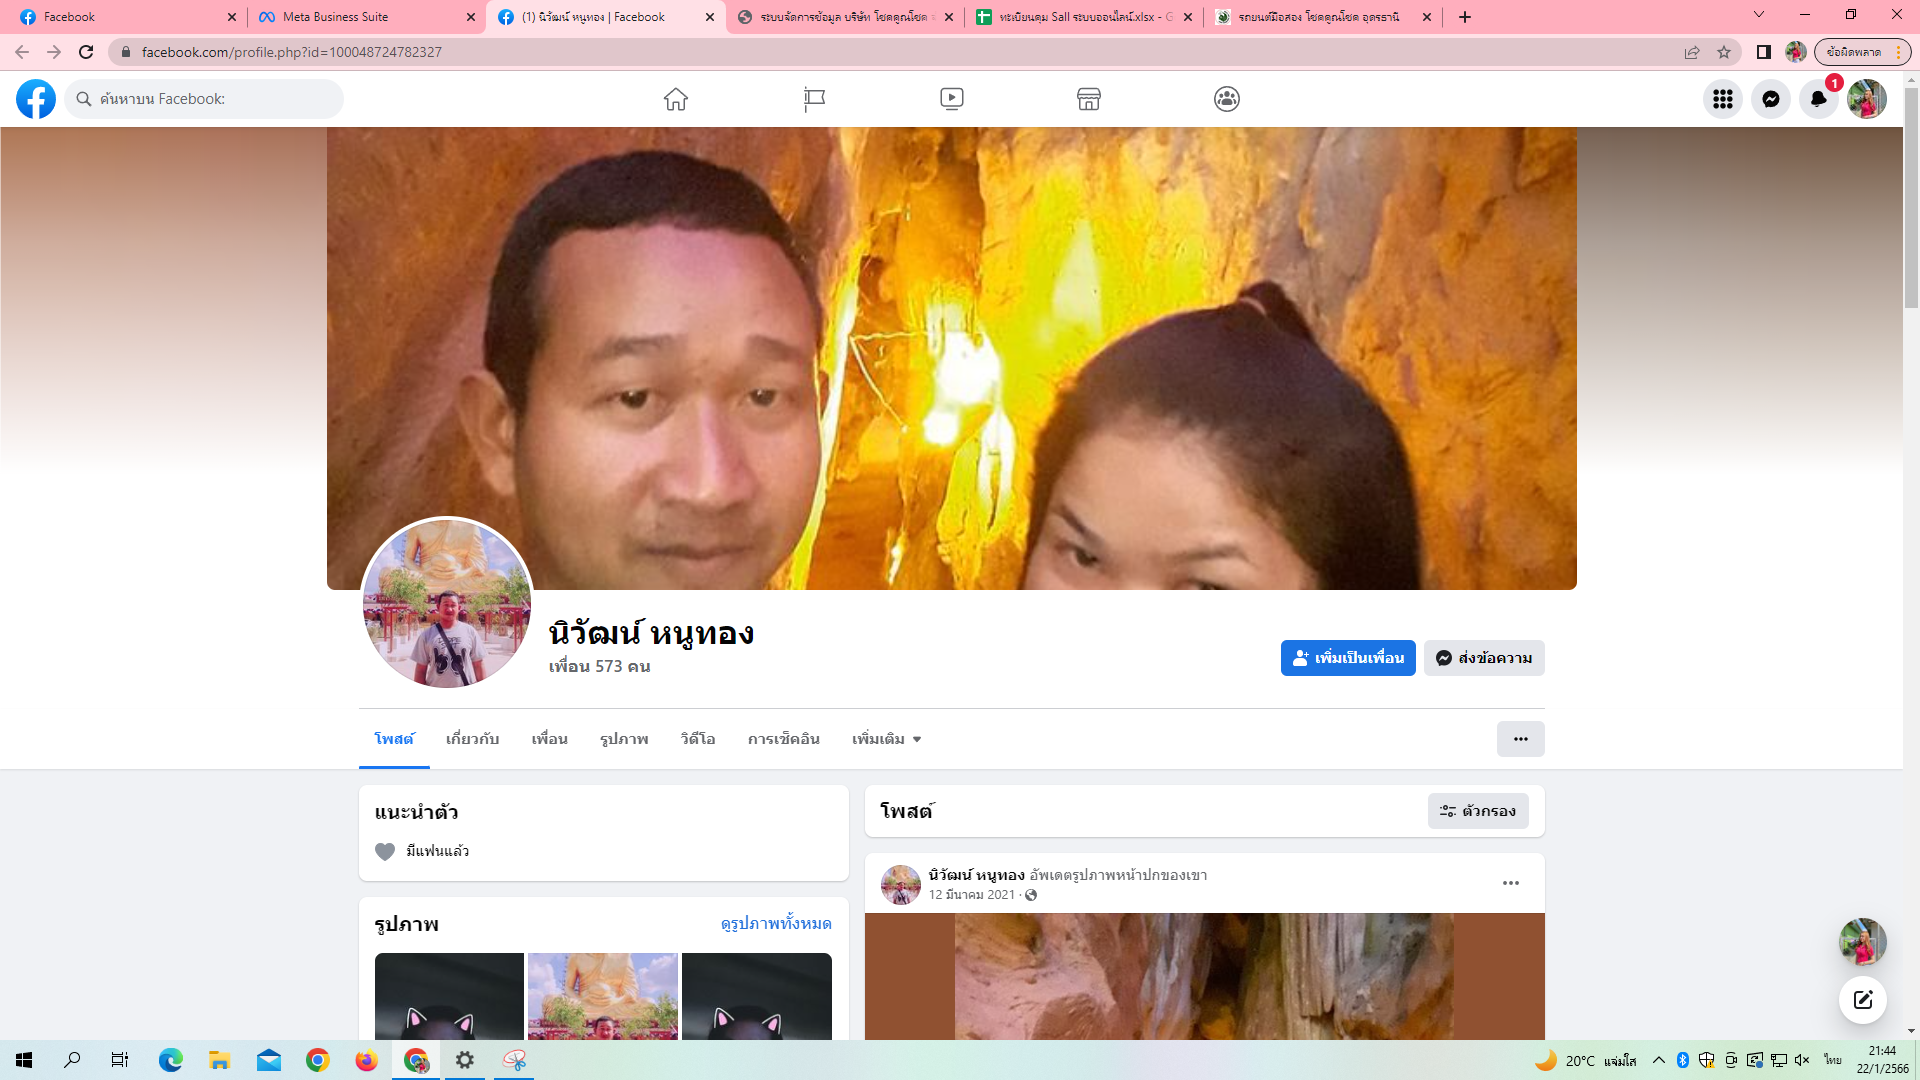Screen dimensions: 1920x1080
Task: Open the notifications bell
Action: (1818, 99)
